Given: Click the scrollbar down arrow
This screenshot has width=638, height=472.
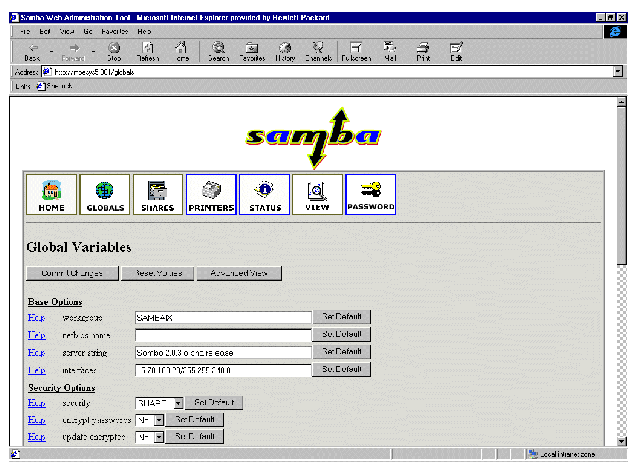Looking at the screenshot, I should click(621, 441).
